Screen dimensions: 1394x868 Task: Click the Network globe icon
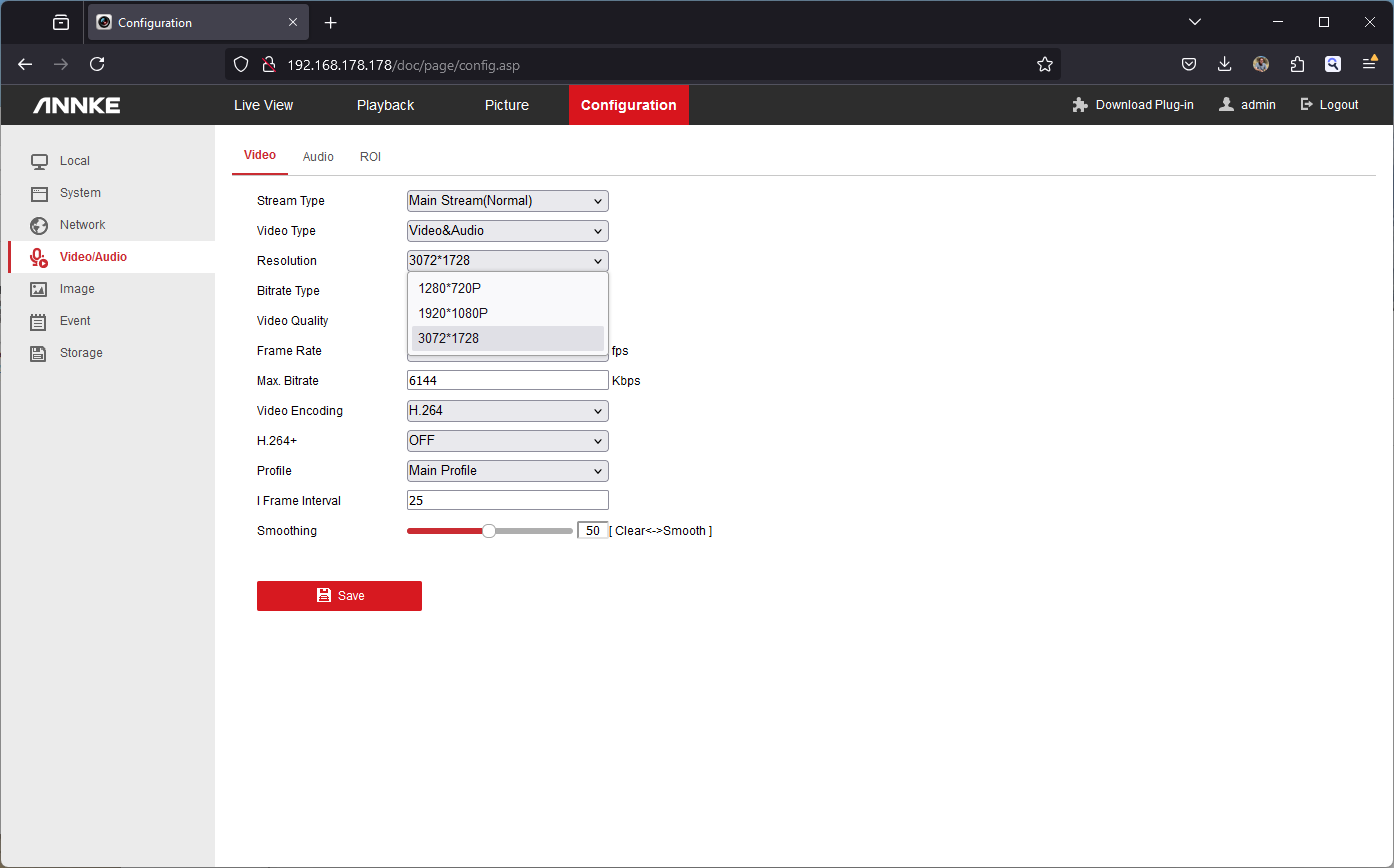pyautogui.click(x=39, y=225)
